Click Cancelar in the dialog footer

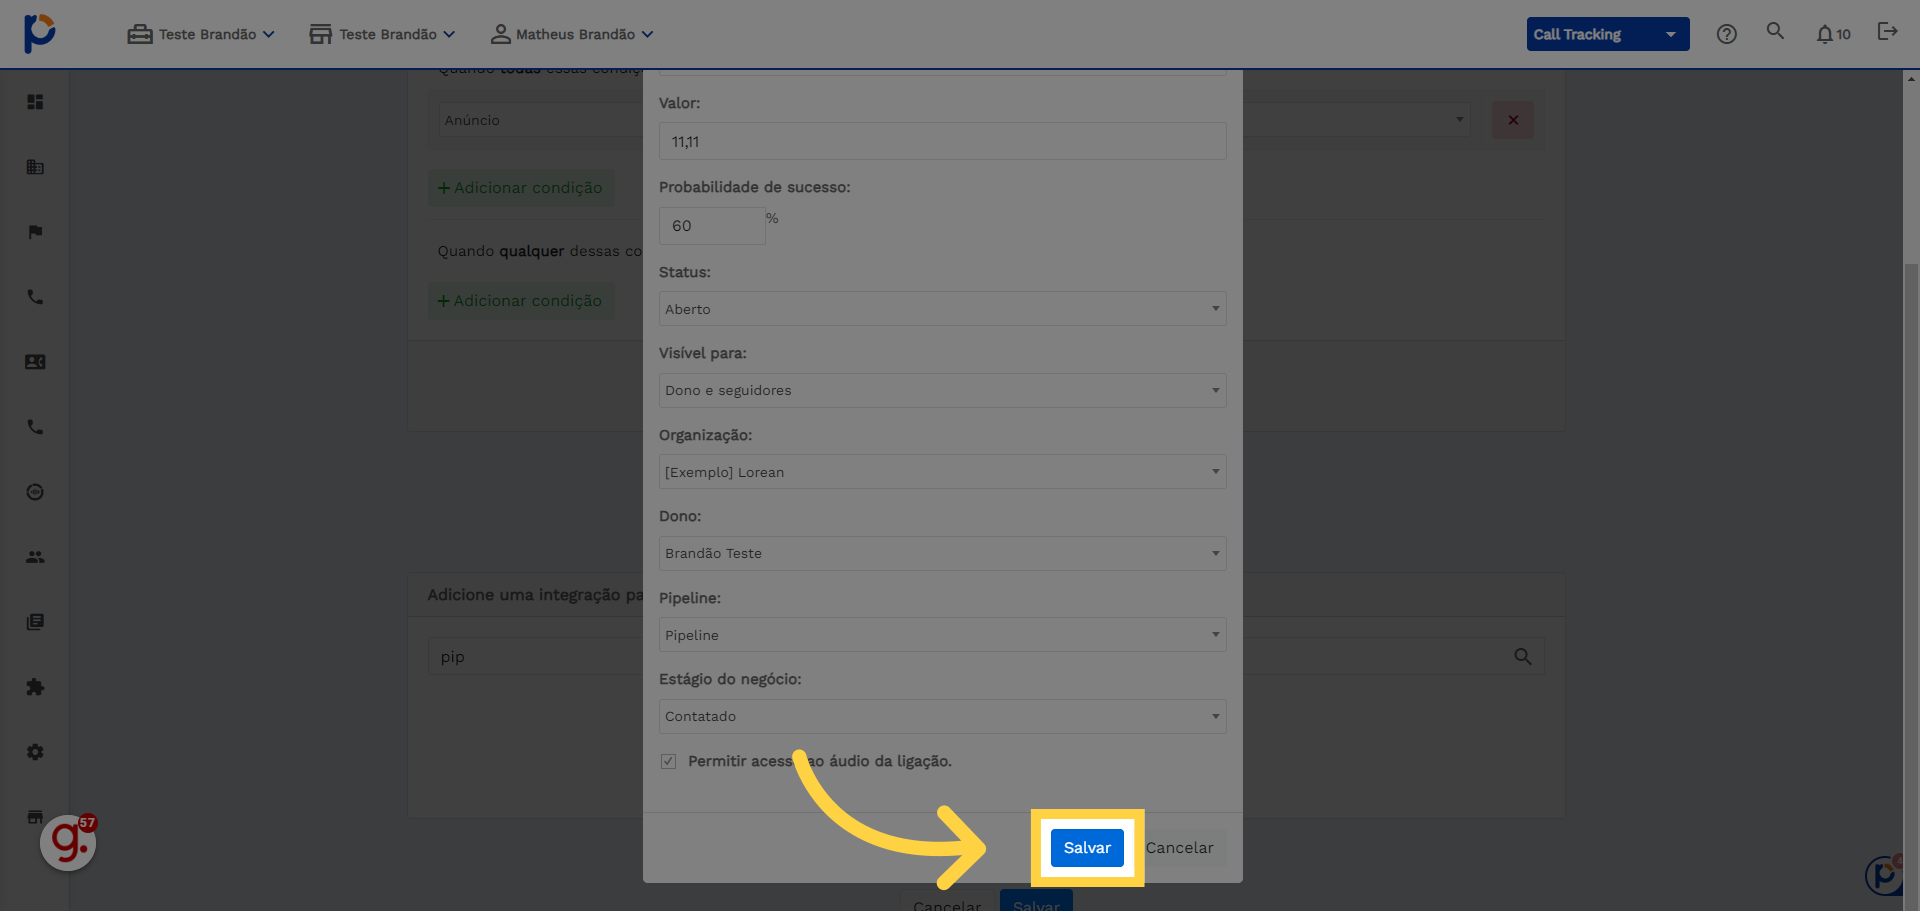[1179, 847]
